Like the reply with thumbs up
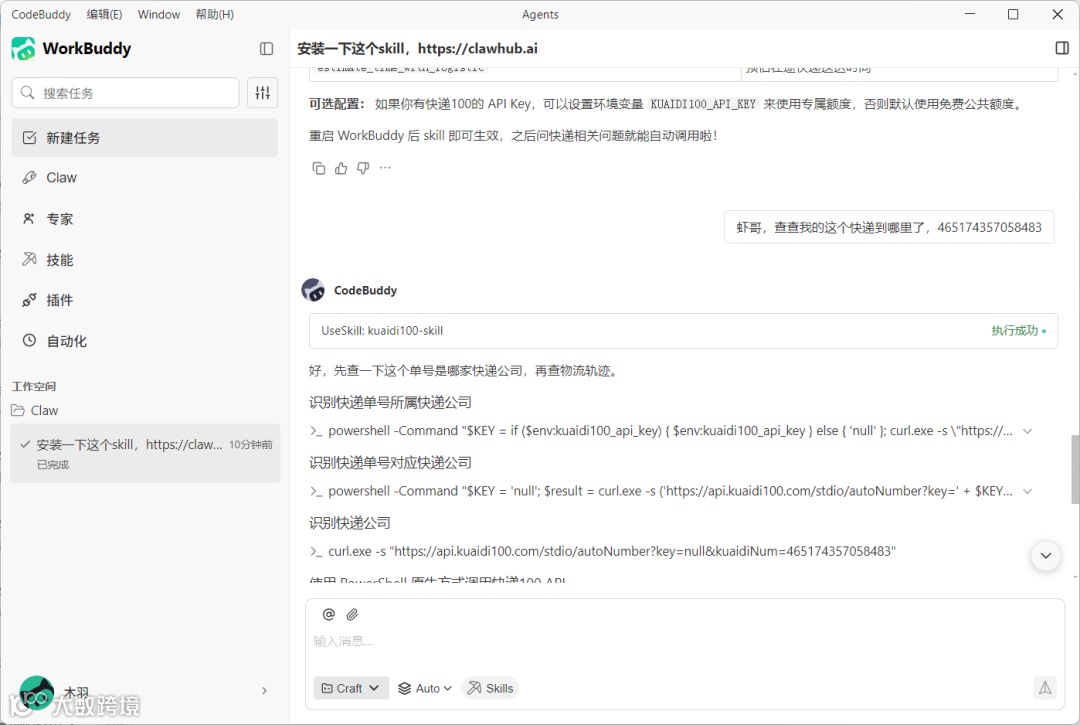The image size is (1080, 725). (x=341, y=168)
